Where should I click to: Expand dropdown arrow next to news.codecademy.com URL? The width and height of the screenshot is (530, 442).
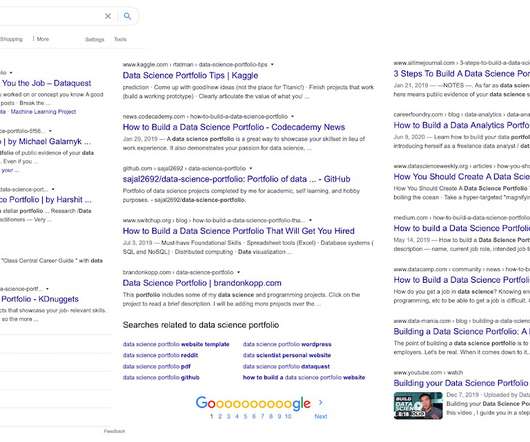pyautogui.click(x=292, y=116)
